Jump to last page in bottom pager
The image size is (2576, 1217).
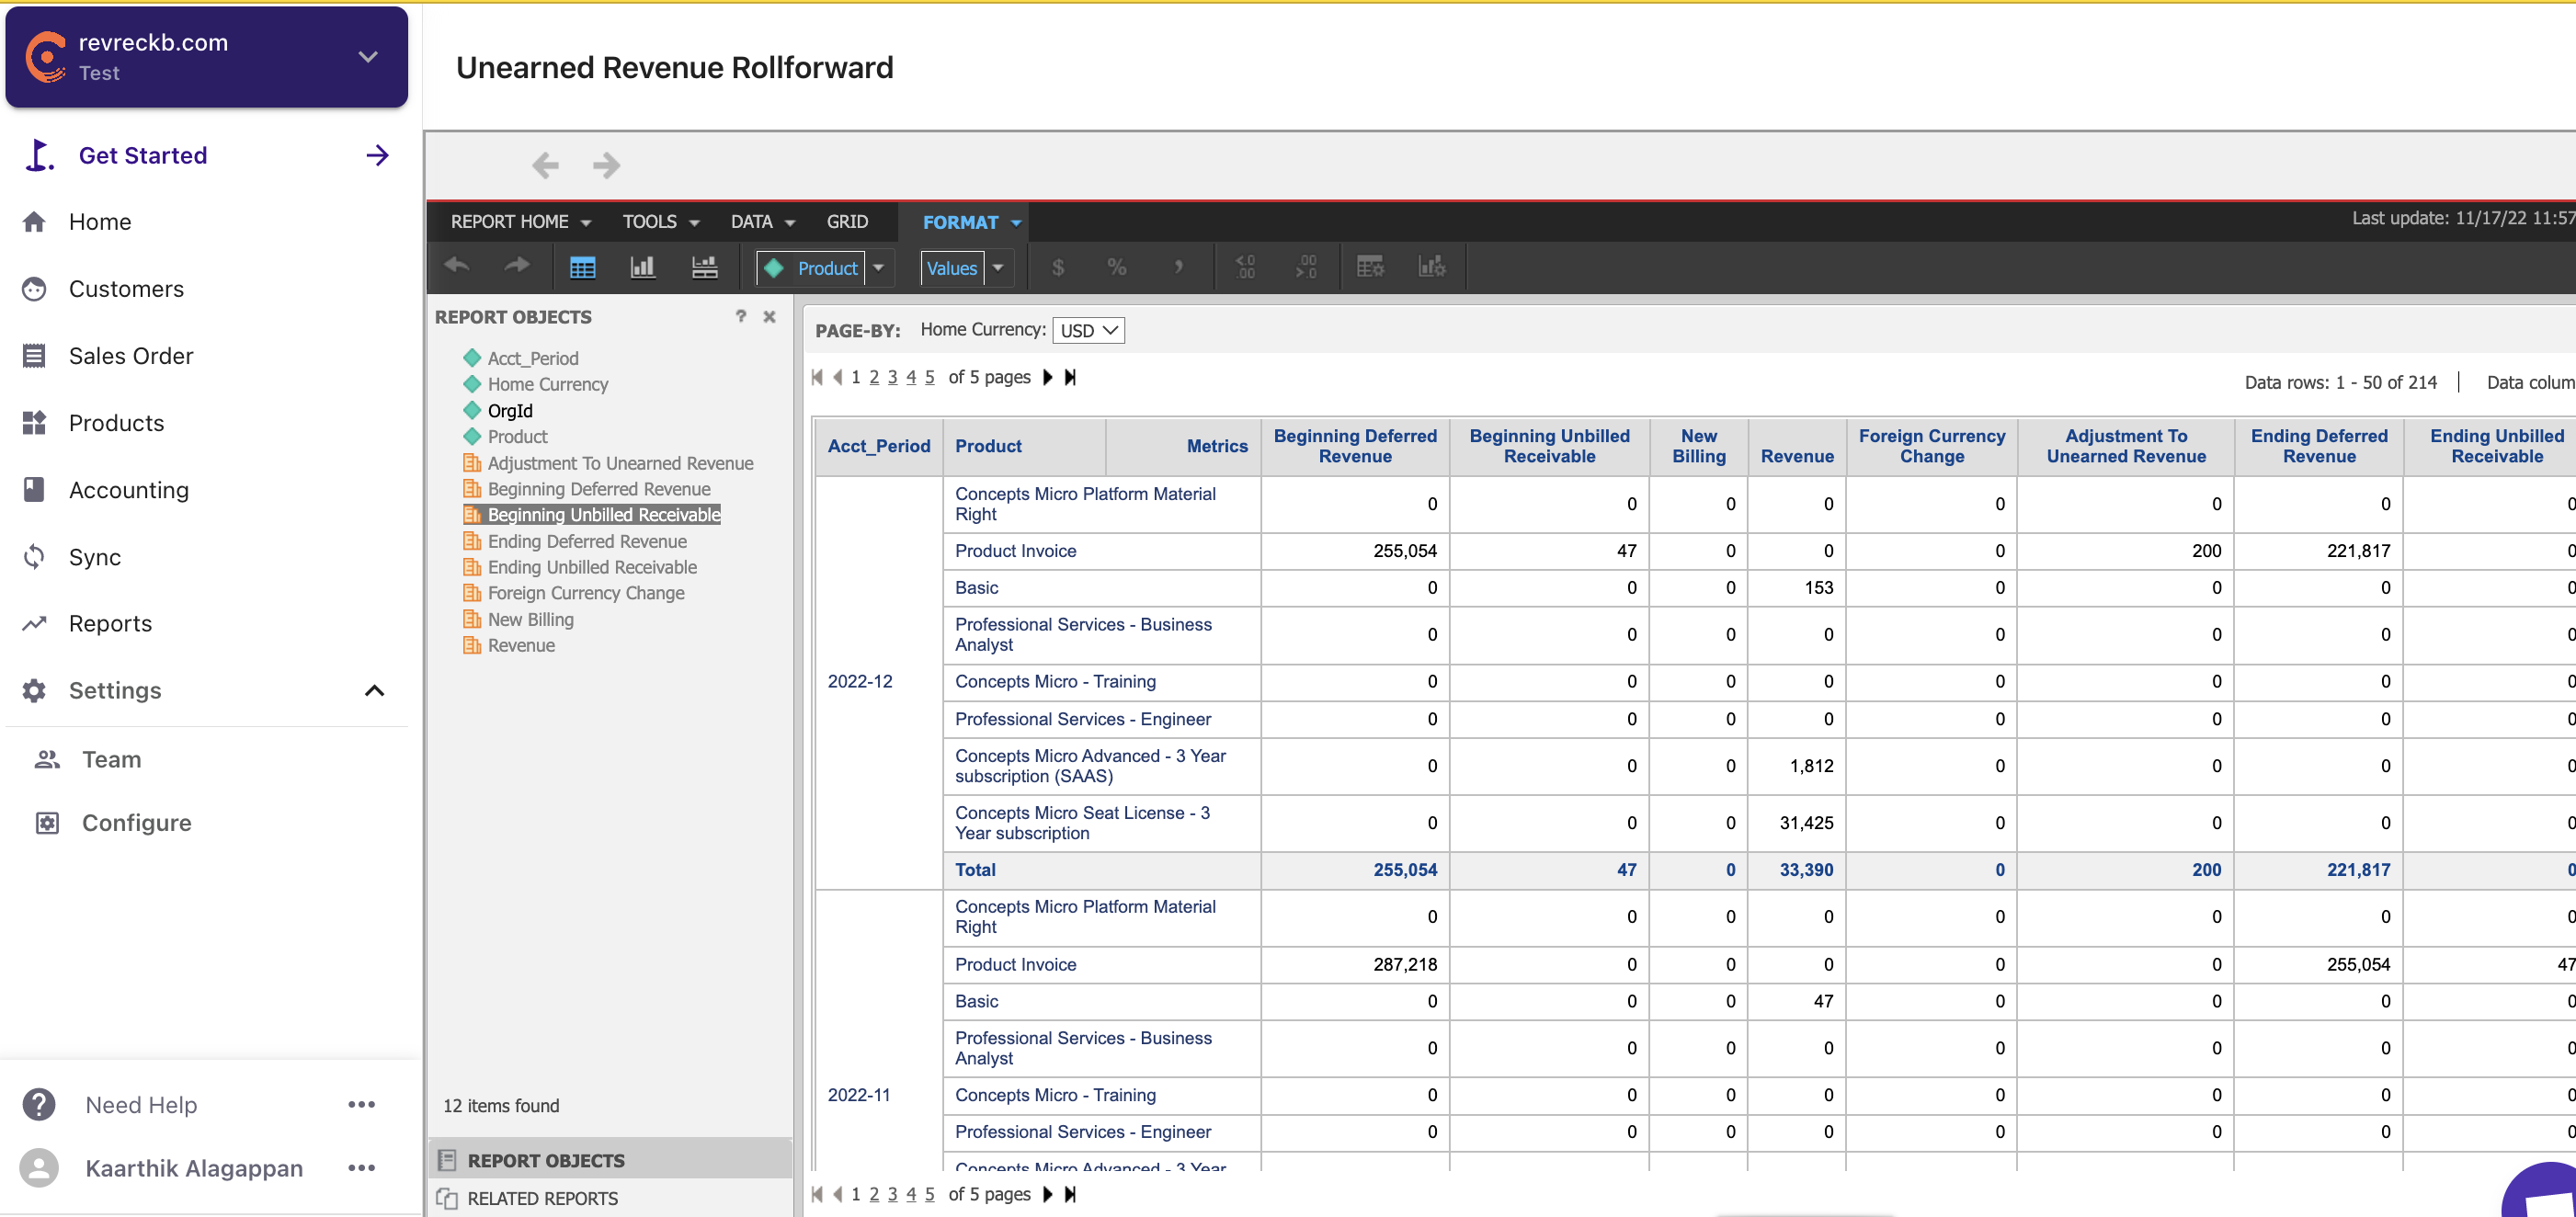tap(1070, 1194)
